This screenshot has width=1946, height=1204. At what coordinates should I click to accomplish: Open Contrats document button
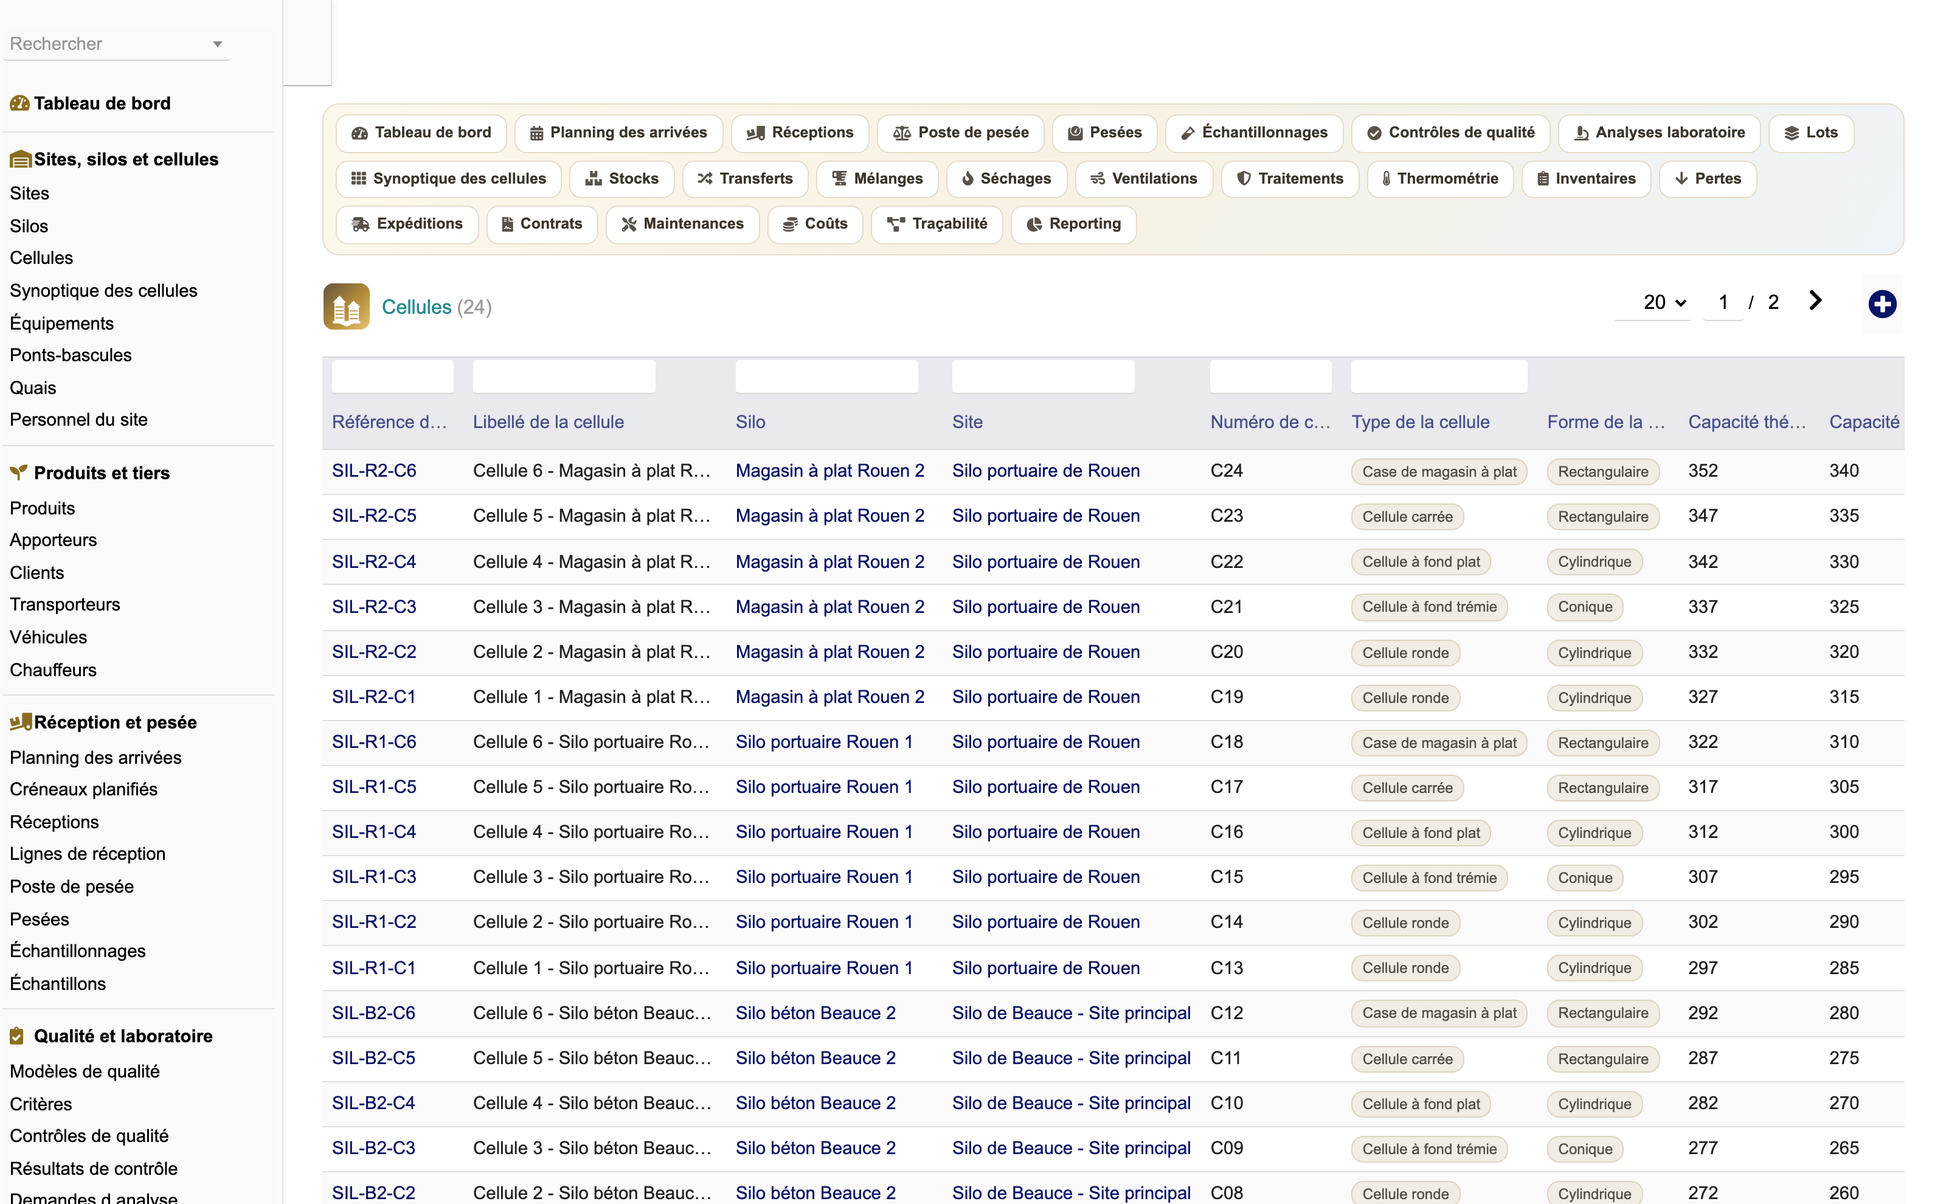[x=542, y=224]
